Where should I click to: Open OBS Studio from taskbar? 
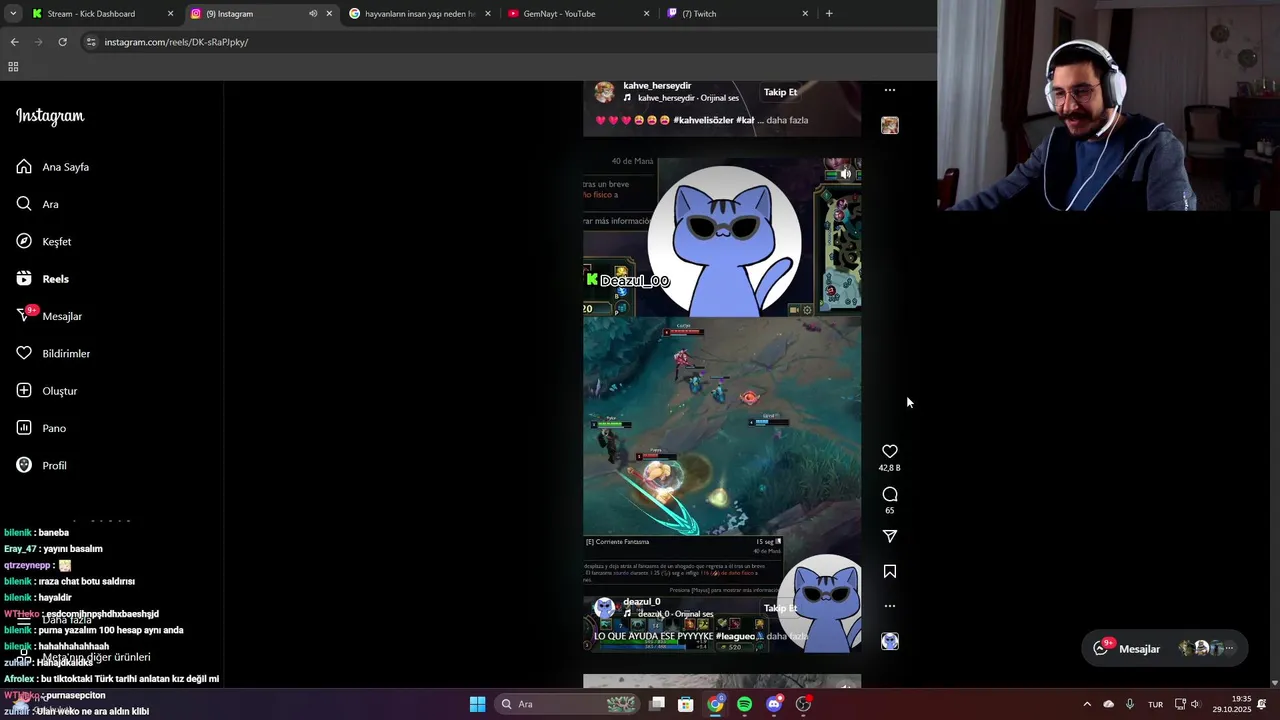tap(803, 704)
